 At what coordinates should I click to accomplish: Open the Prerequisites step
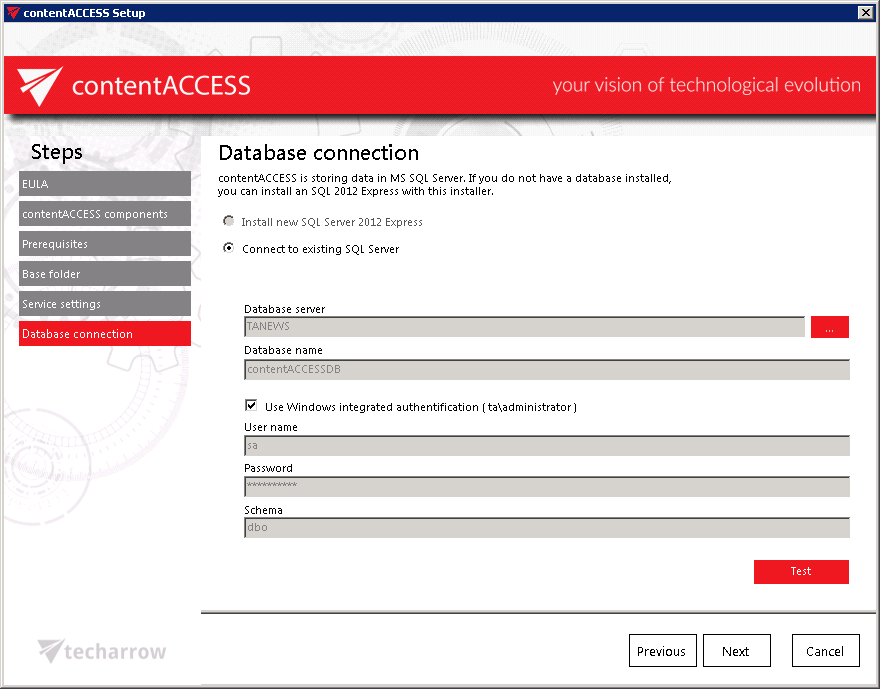click(x=104, y=244)
